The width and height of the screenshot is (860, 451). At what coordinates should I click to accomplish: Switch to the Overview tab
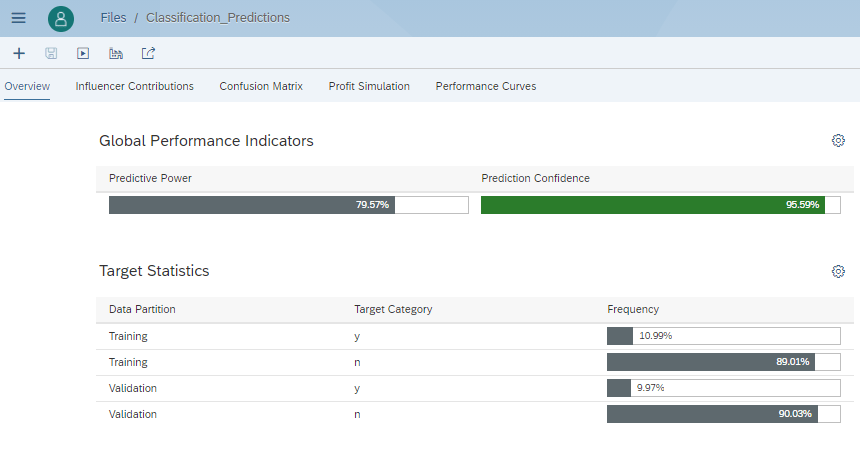pyautogui.click(x=27, y=86)
